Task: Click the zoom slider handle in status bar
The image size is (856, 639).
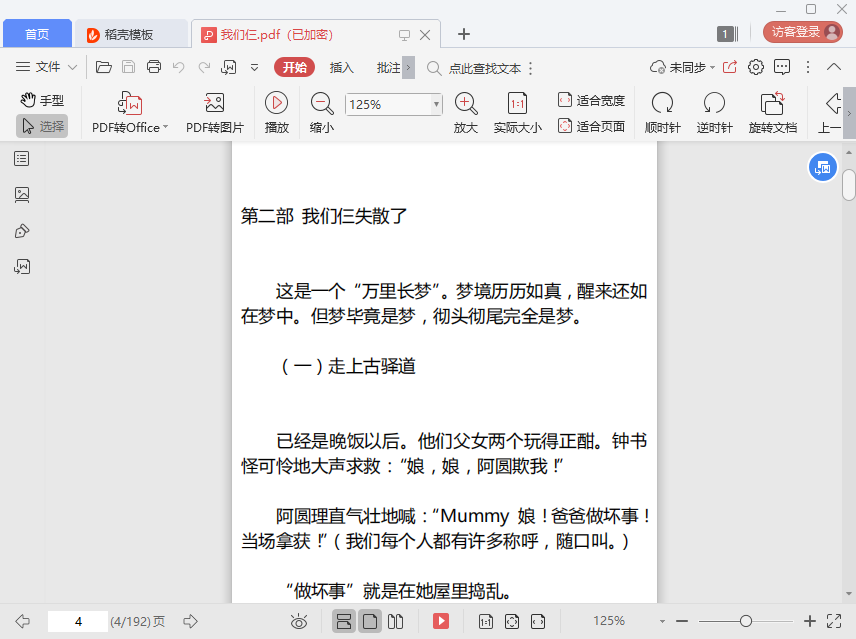Action: pos(746,621)
